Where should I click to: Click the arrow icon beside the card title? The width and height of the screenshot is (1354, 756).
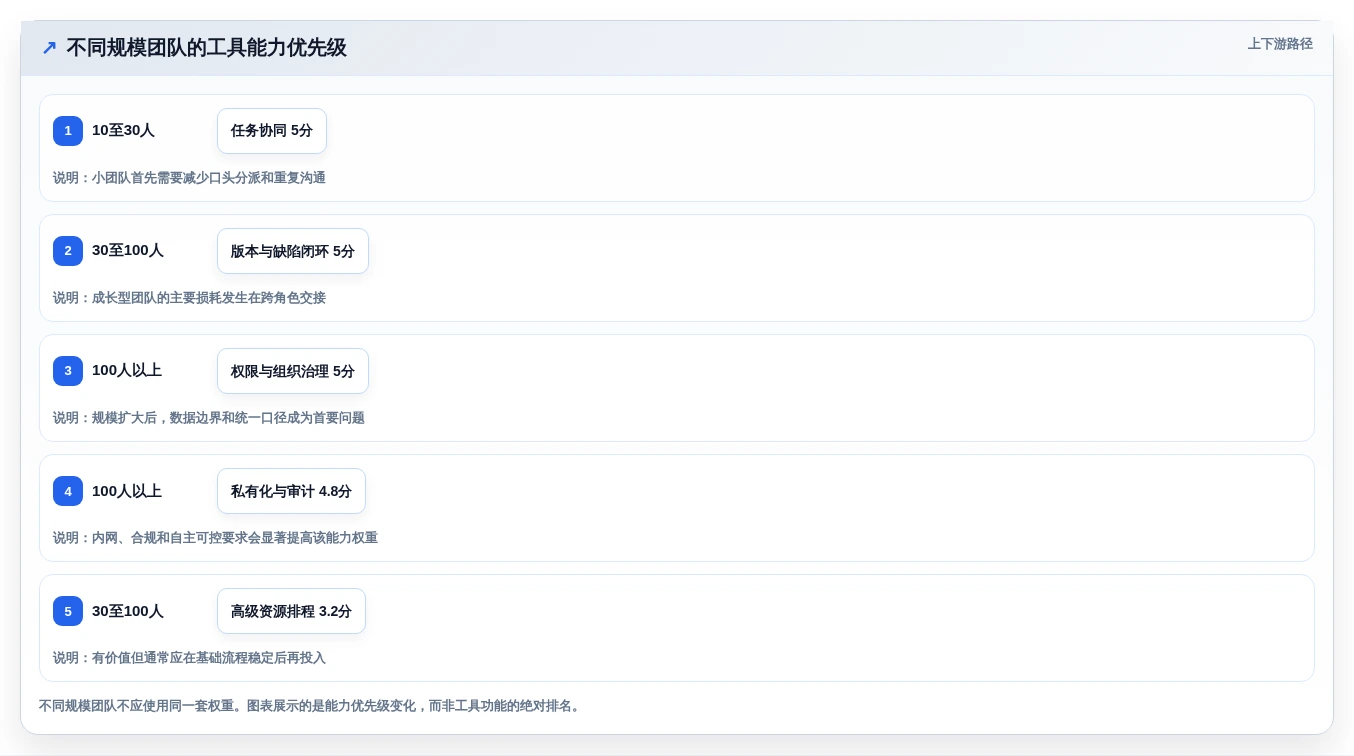49,48
